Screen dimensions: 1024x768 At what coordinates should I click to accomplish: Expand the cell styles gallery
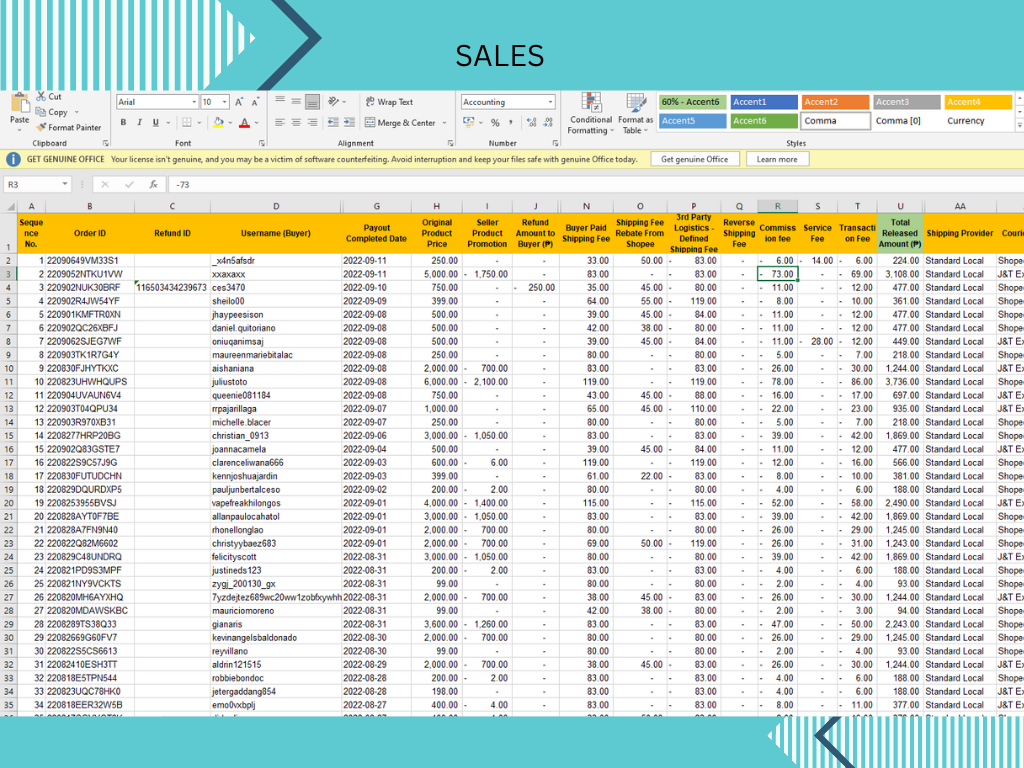click(x=1020, y=124)
